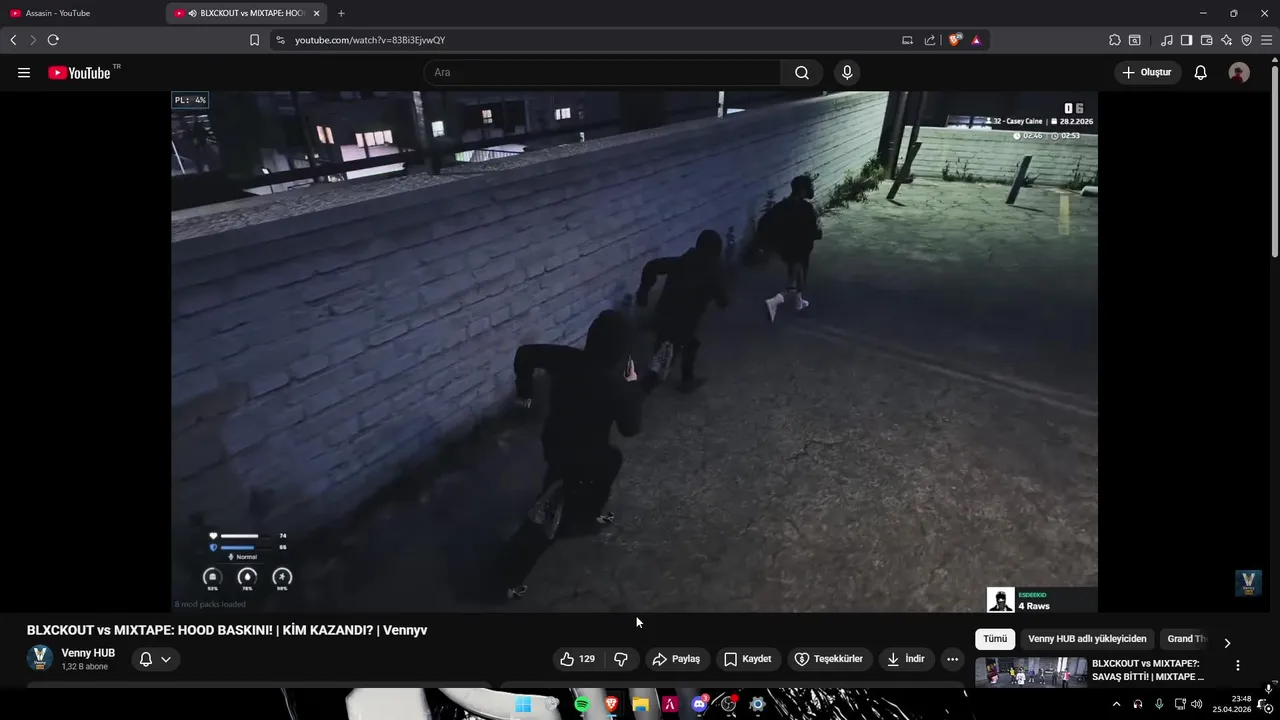The height and width of the screenshot is (720, 1280).
Task: Open the browser main menu
Action: coord(1266,40)
